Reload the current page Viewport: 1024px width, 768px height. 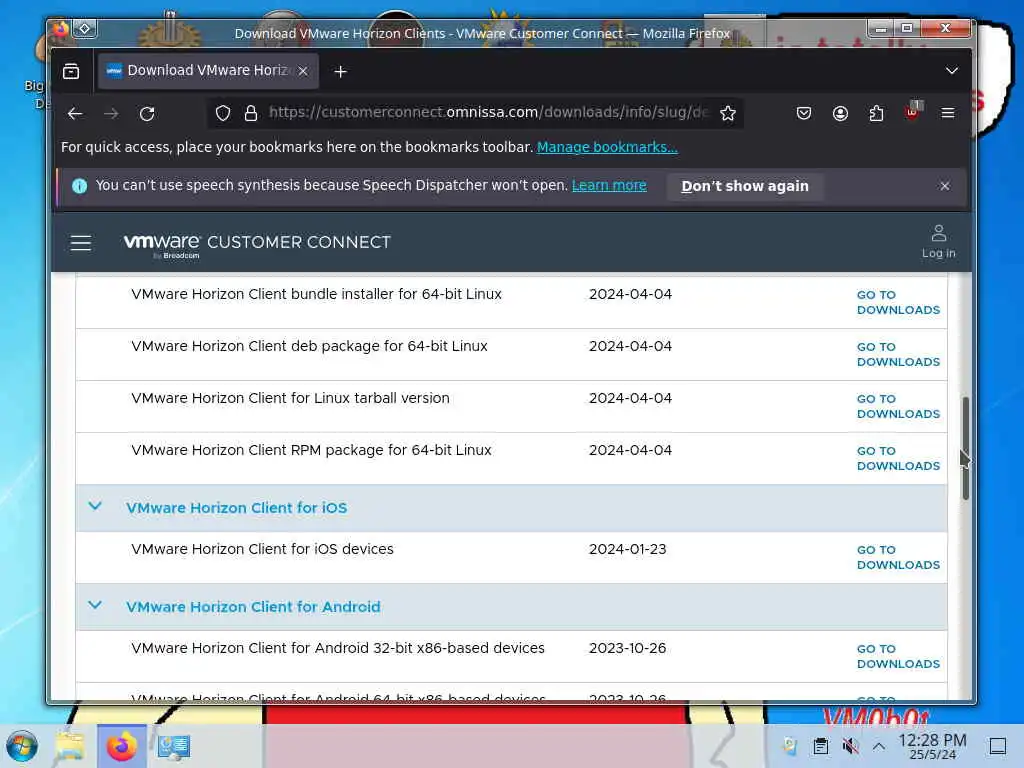147,114
